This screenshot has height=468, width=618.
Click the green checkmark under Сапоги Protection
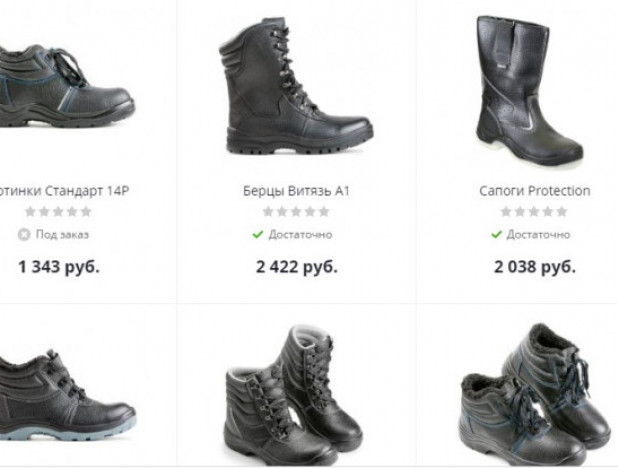496,235
